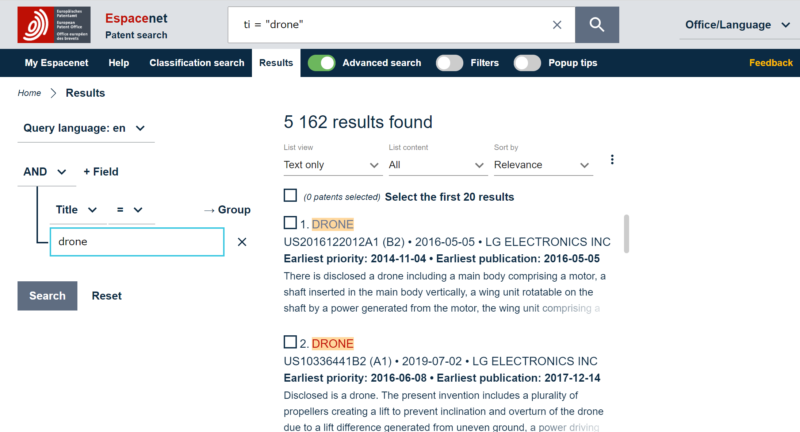Toggle the Advanced search switch

pyautogui.click(x=321, y=63)
